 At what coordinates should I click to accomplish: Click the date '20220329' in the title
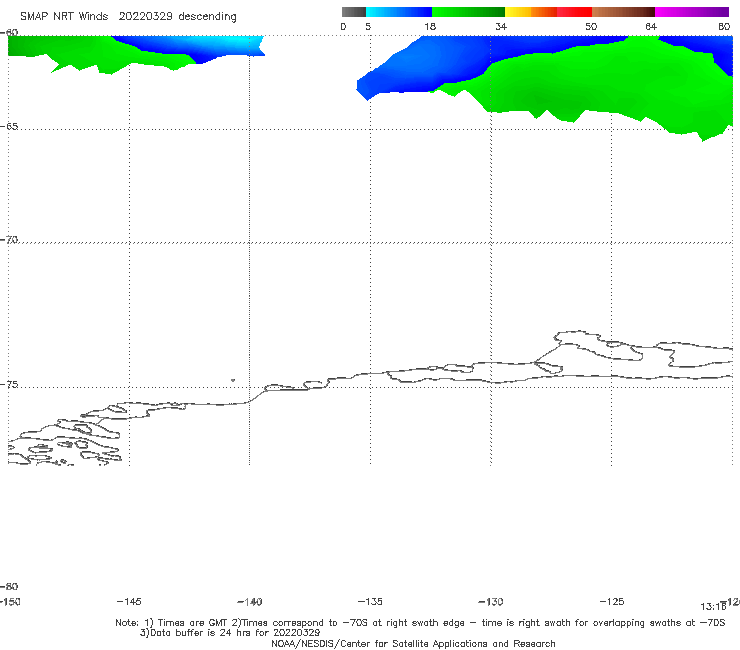pyautogui.click(x=145, y=17)
